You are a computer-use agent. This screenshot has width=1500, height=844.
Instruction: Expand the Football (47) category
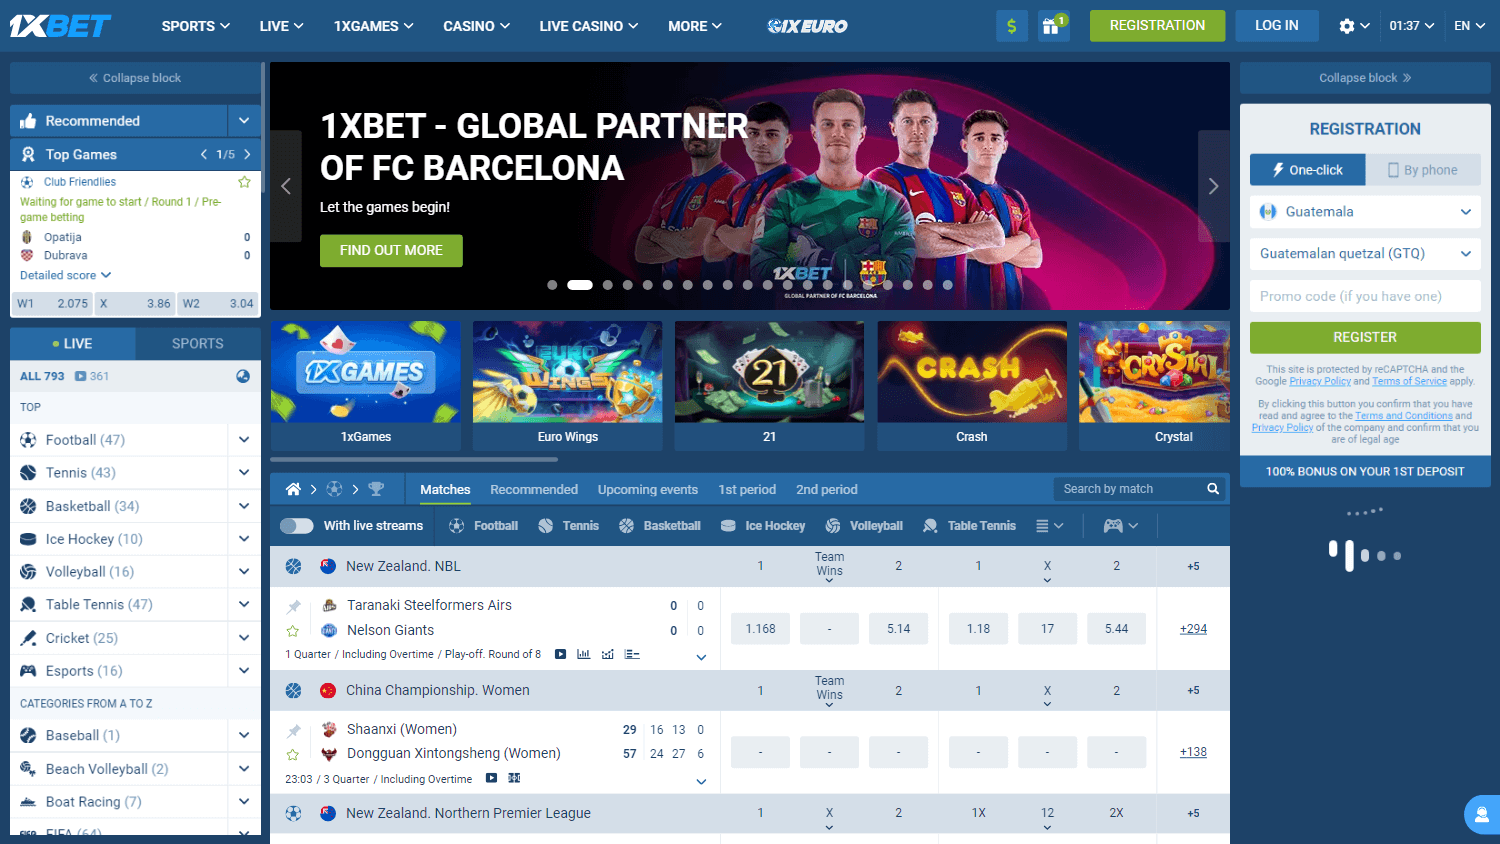coord(244,440)
